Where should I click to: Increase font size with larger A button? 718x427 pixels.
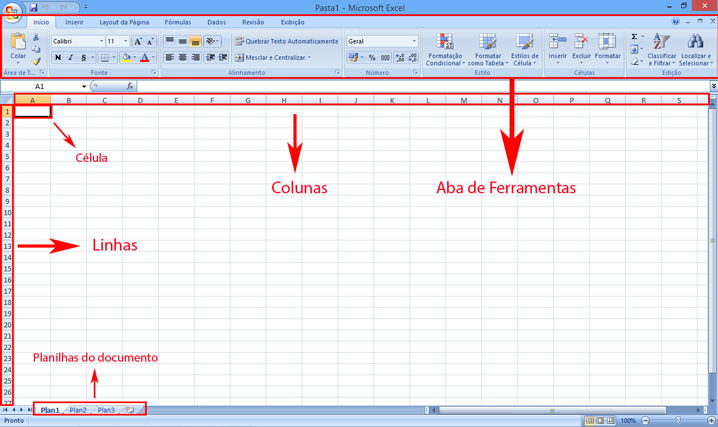pyautogui.click(x=137, y=42)
